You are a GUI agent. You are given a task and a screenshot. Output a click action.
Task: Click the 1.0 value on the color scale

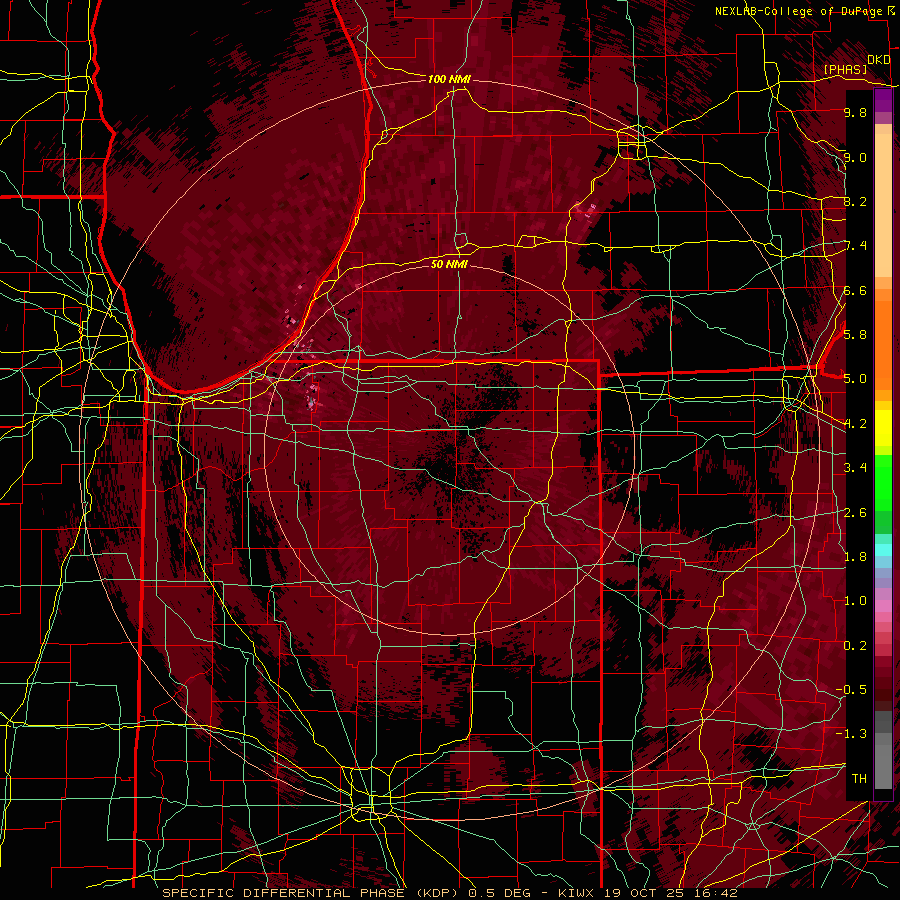(855, 601)
